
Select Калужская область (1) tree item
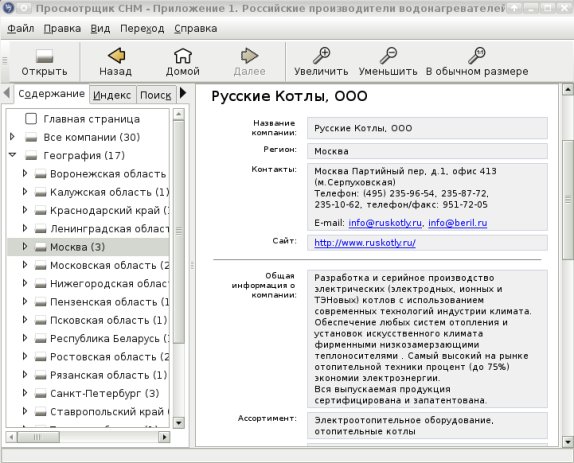(x=109, y=192)
